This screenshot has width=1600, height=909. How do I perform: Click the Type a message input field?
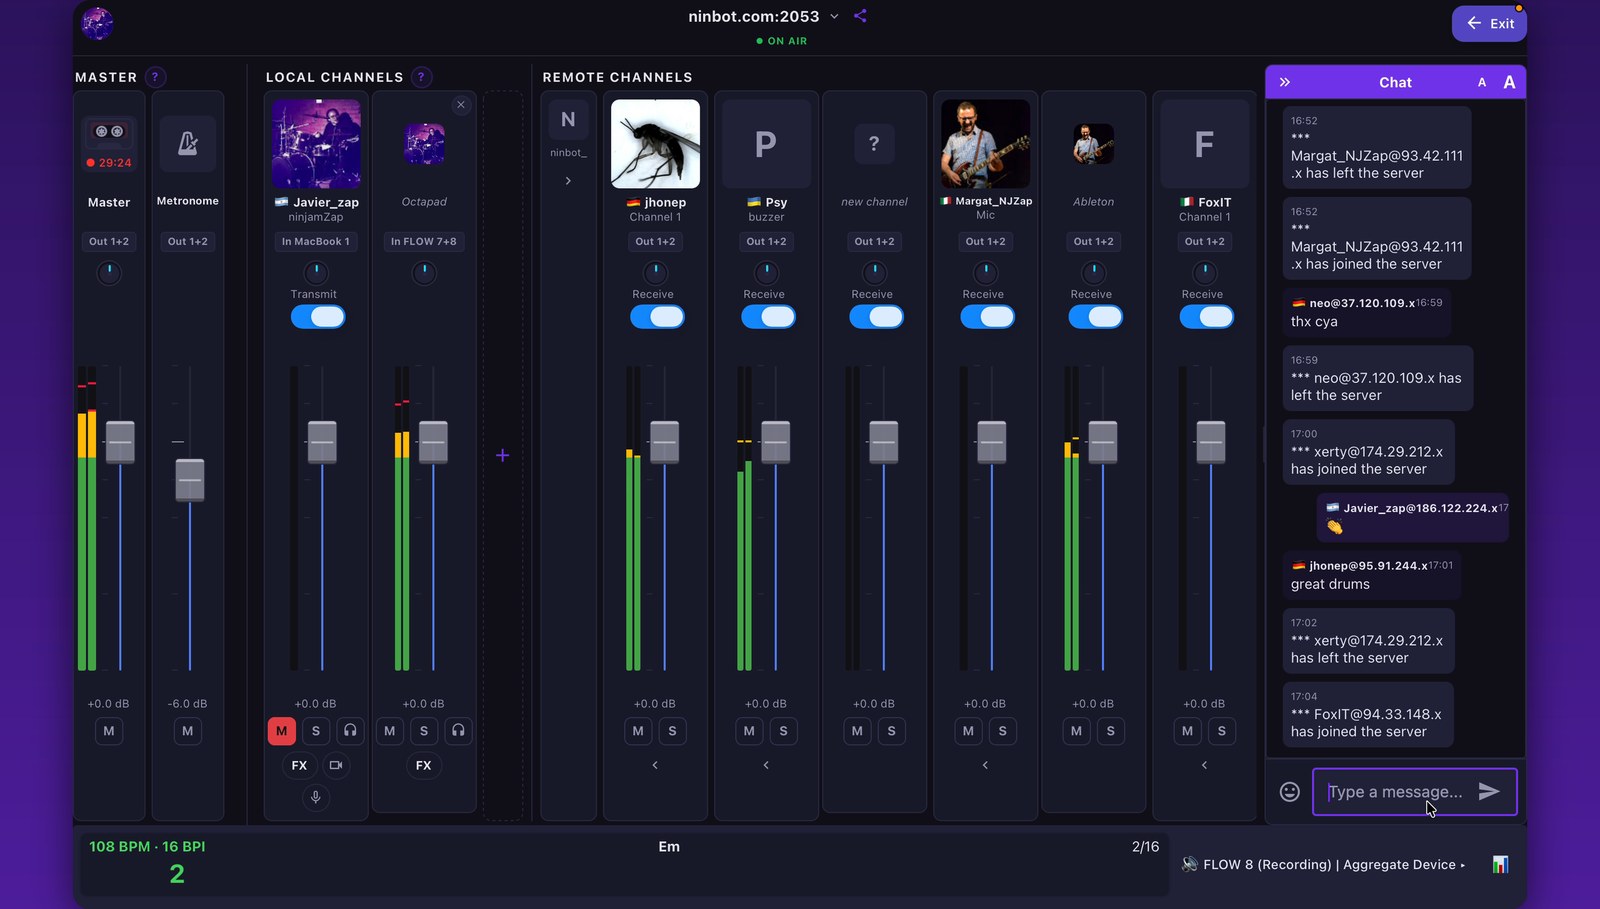[x=1396, y=792]
